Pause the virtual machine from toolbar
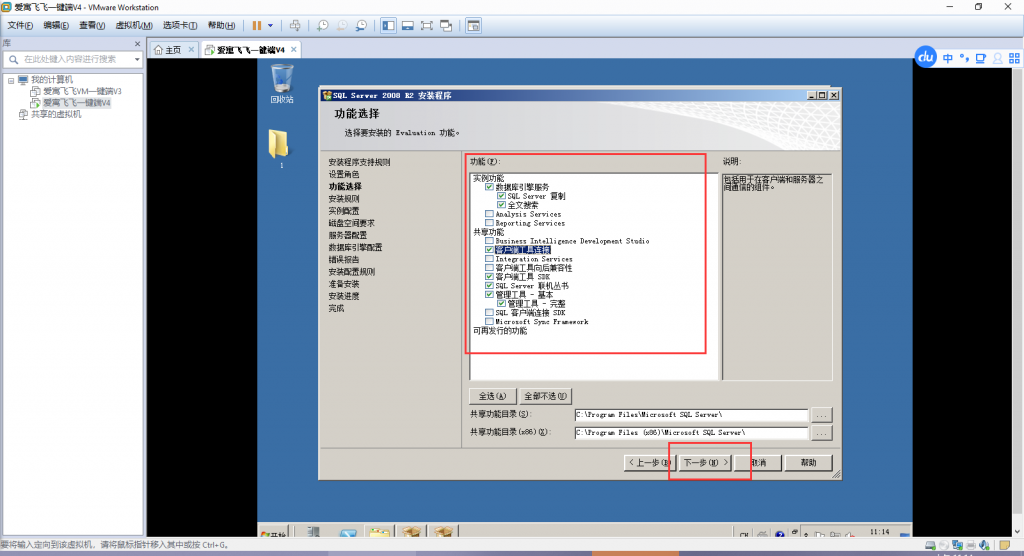The height and width of the screenshot is (556, 1024). 257,25
